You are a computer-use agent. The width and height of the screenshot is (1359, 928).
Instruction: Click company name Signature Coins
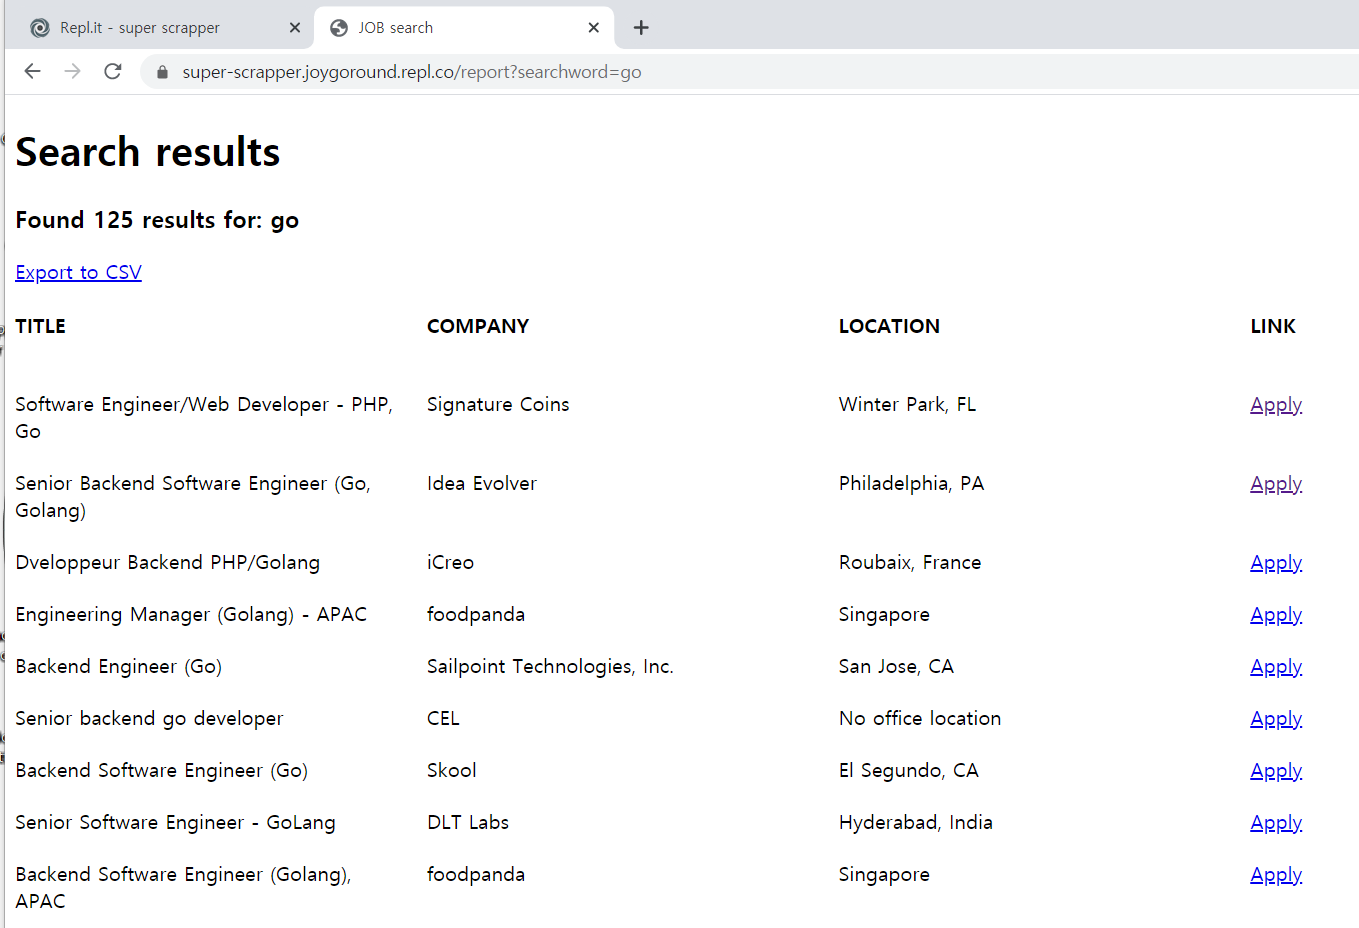coord(498,404)
